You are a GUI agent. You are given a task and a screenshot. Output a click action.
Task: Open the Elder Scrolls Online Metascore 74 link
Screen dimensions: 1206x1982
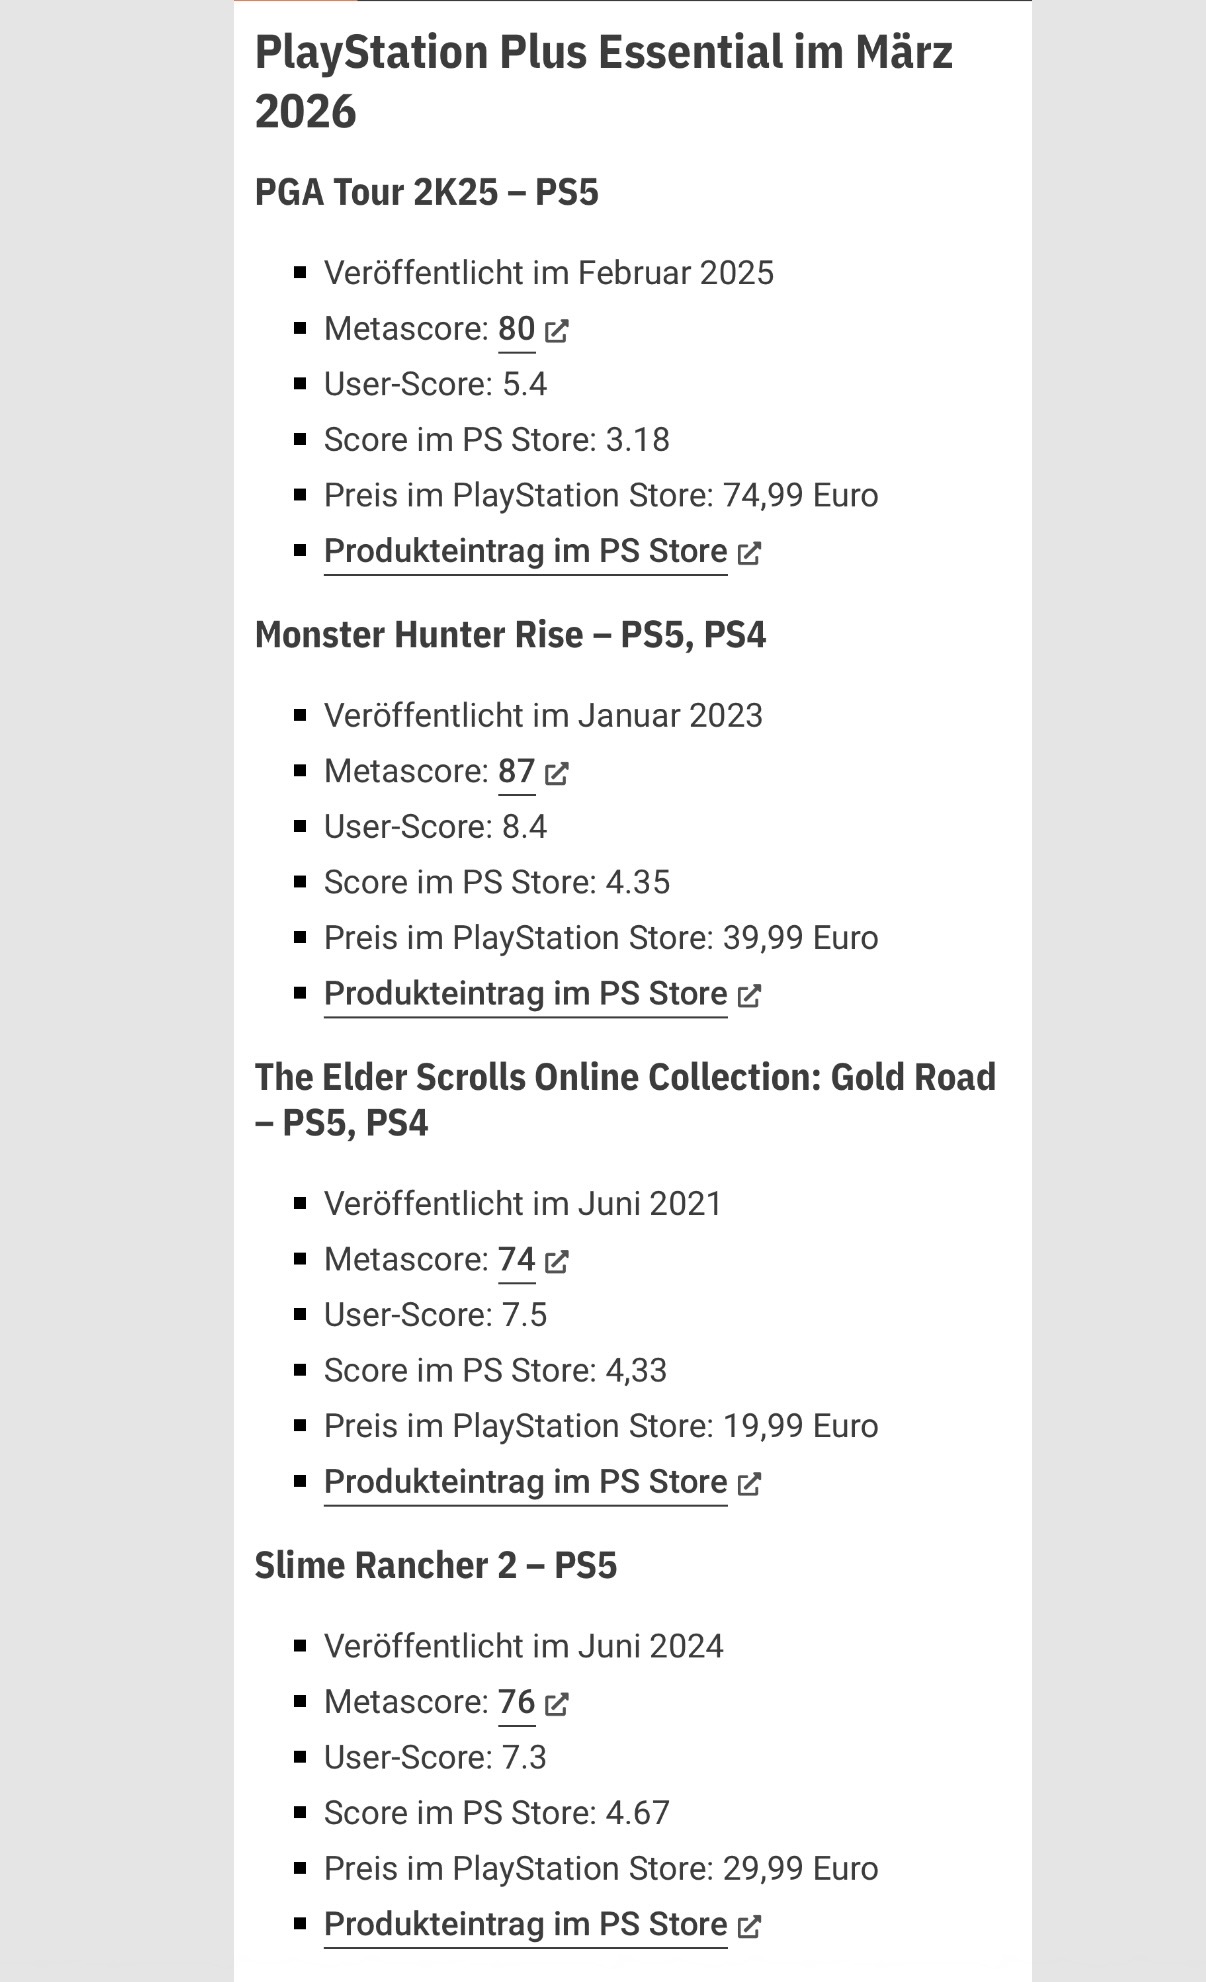516,1259
